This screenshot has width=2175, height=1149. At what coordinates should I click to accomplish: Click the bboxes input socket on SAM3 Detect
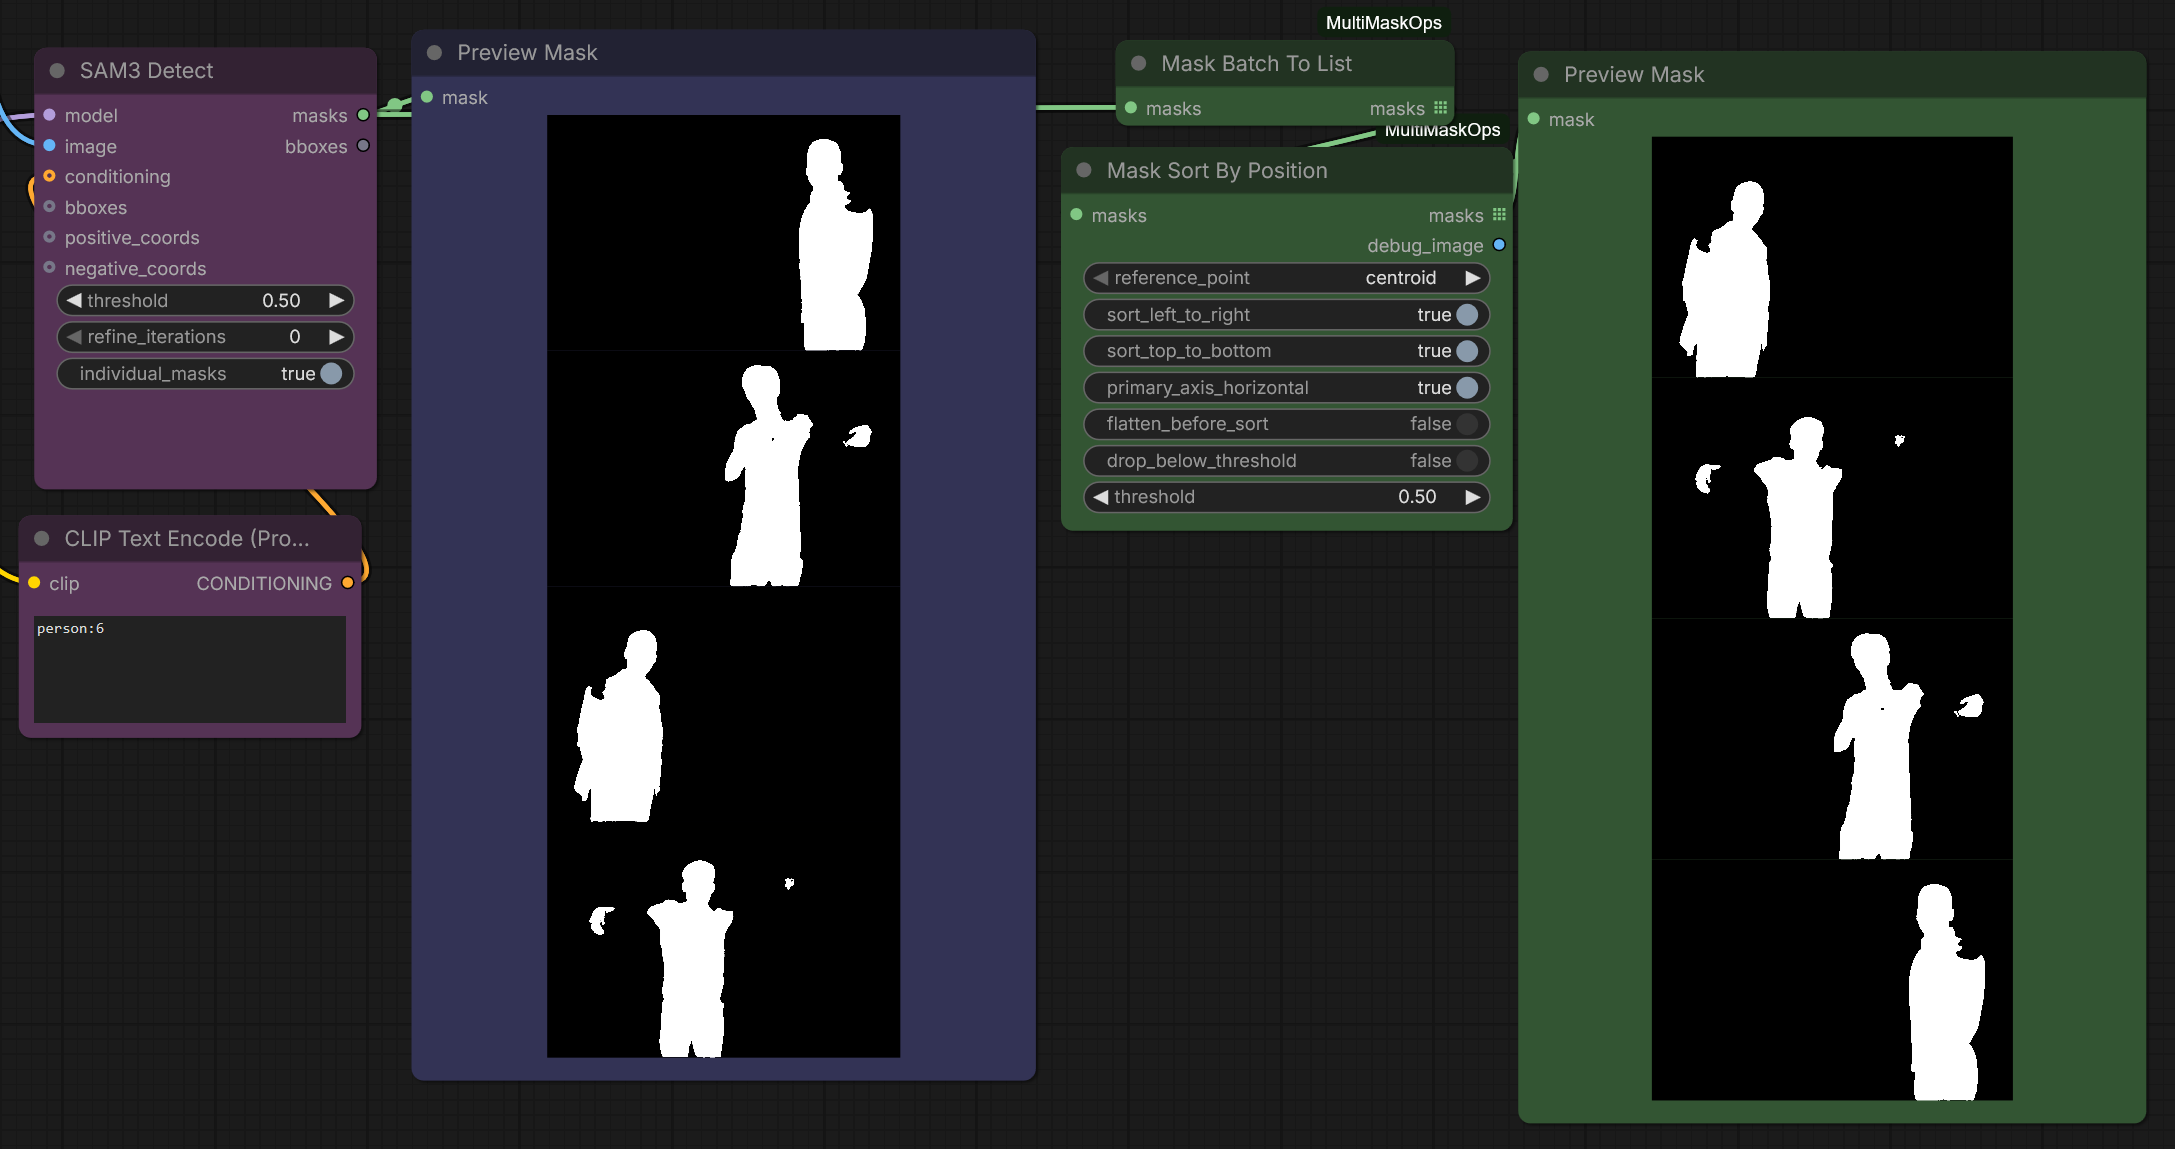coord(49,207)
